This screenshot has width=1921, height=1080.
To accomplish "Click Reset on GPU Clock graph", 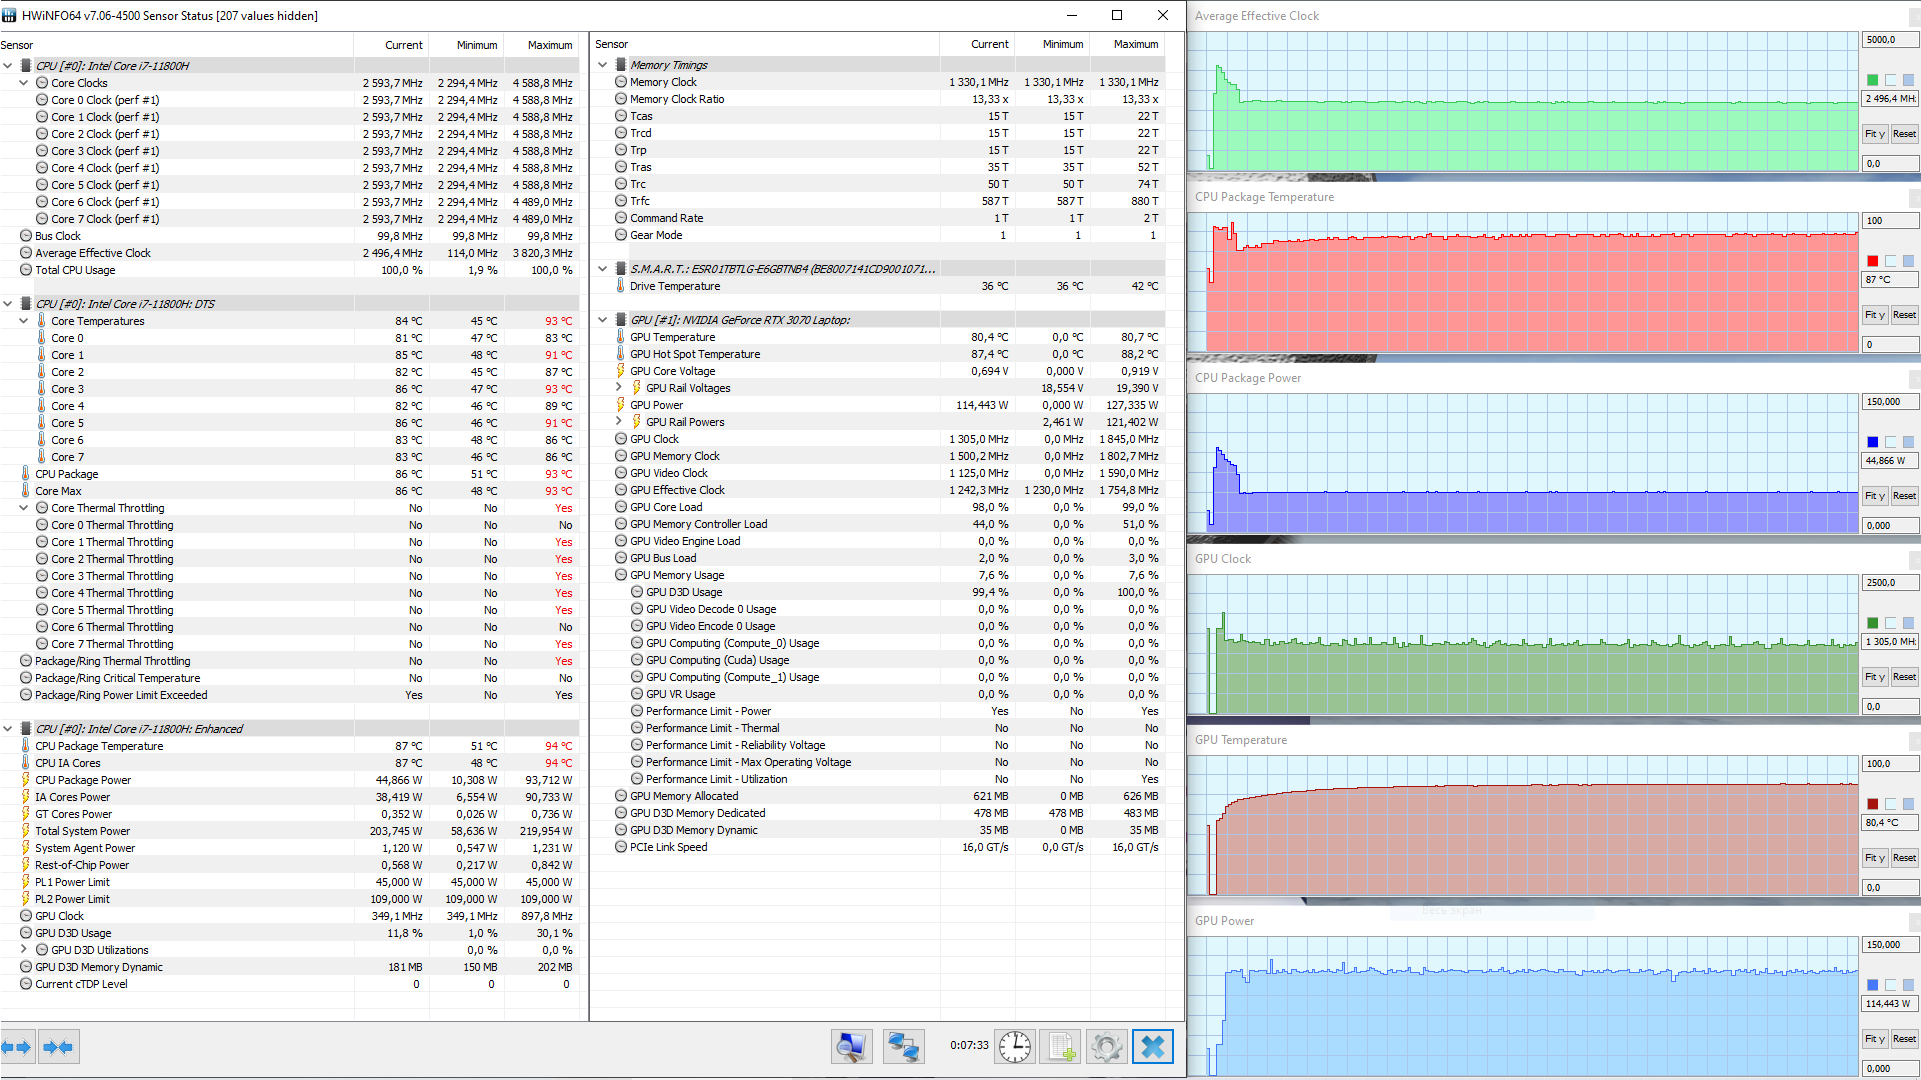I will coord(1904,677).
